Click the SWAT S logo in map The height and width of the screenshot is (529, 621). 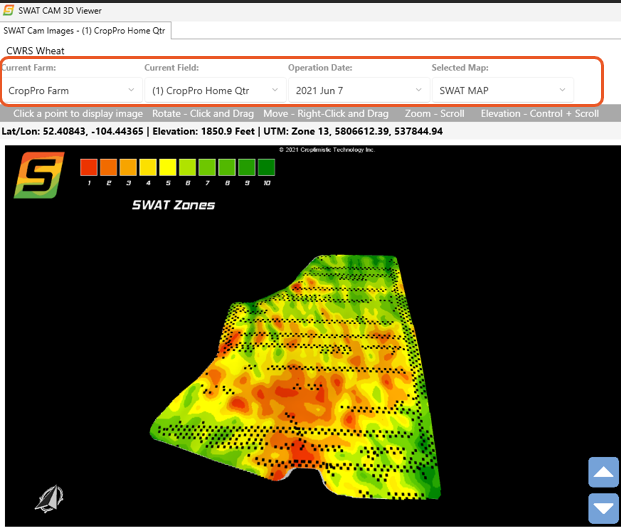click(x=39, y=175)
